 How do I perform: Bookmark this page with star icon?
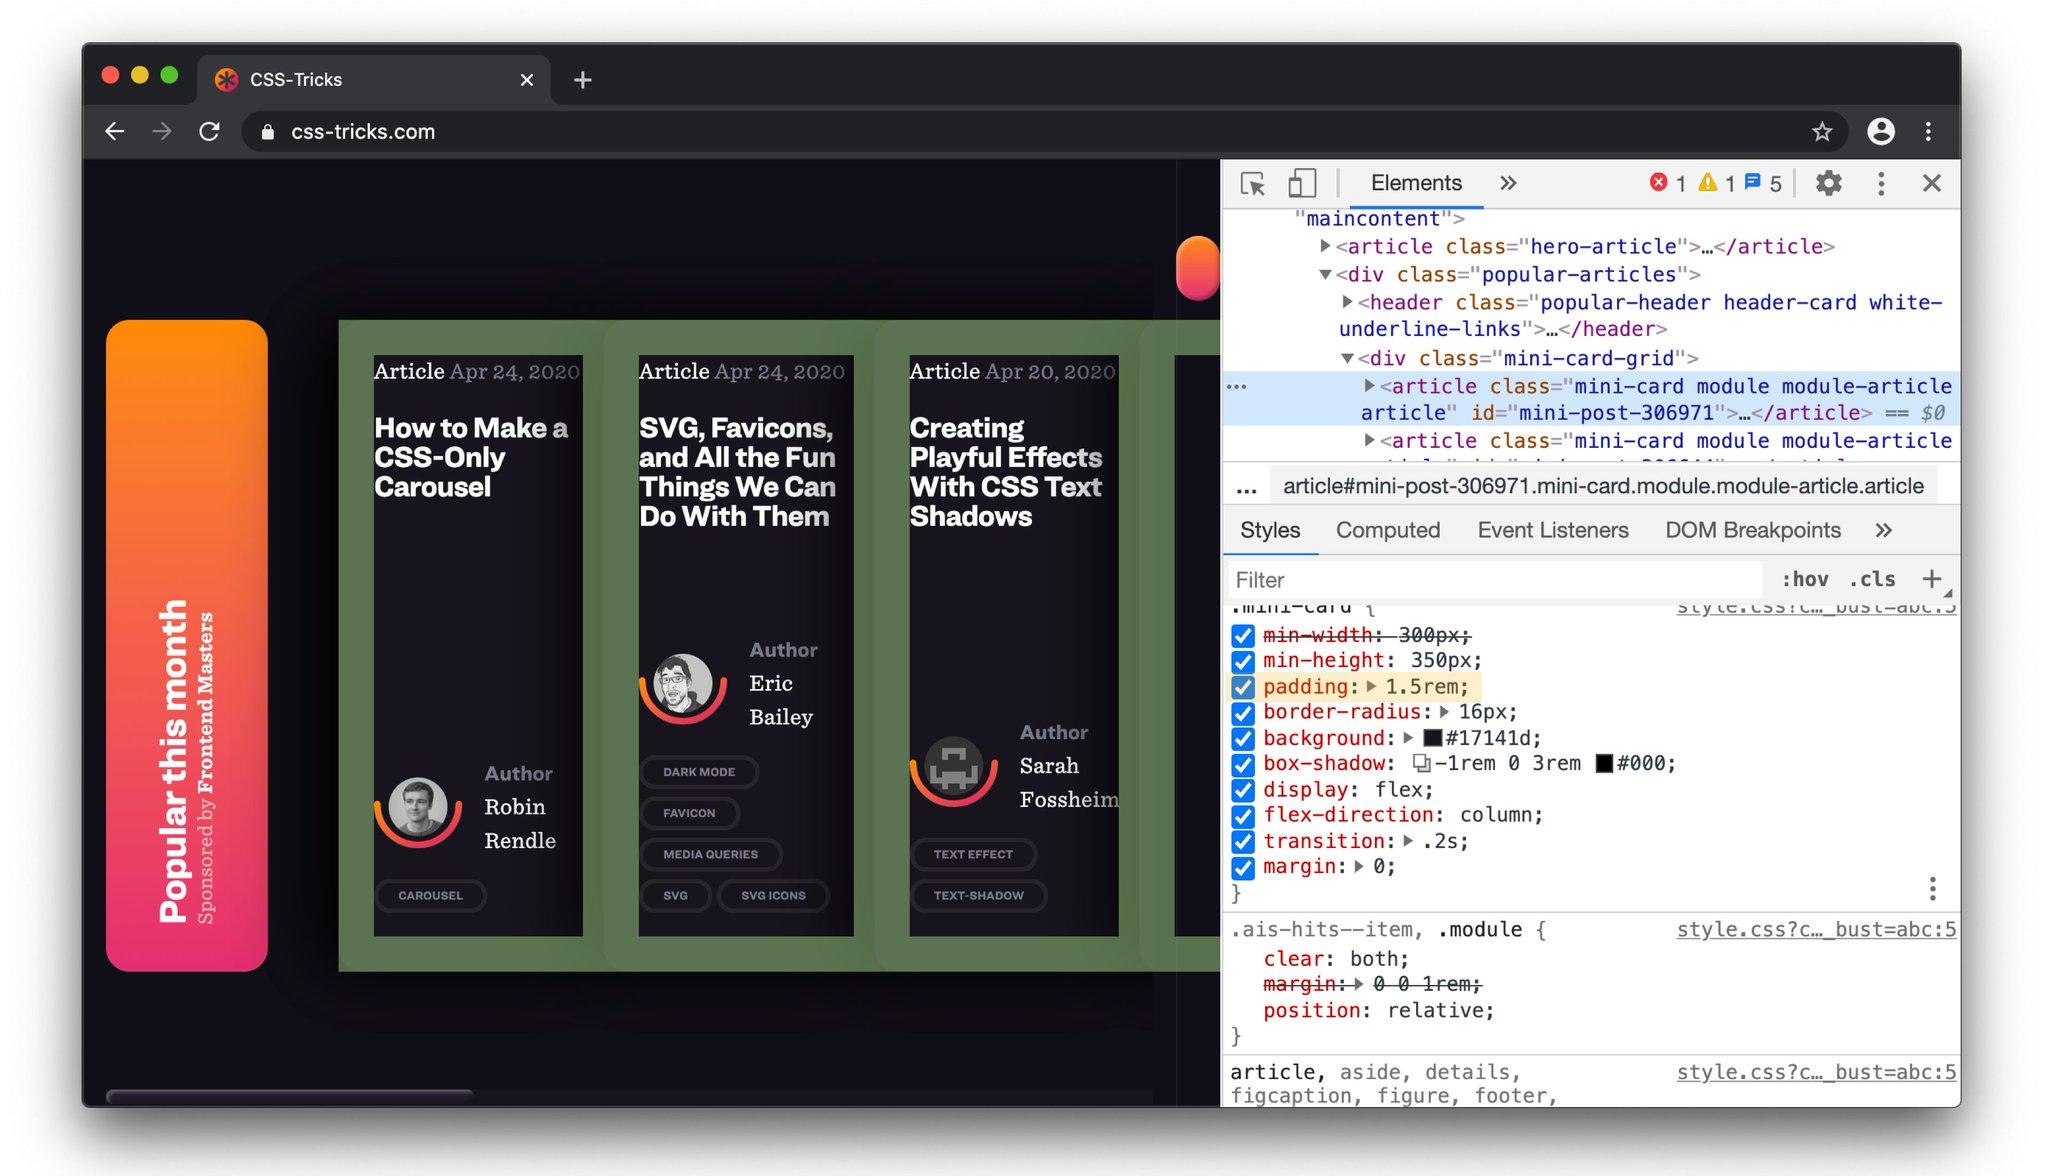point(1822,132)
